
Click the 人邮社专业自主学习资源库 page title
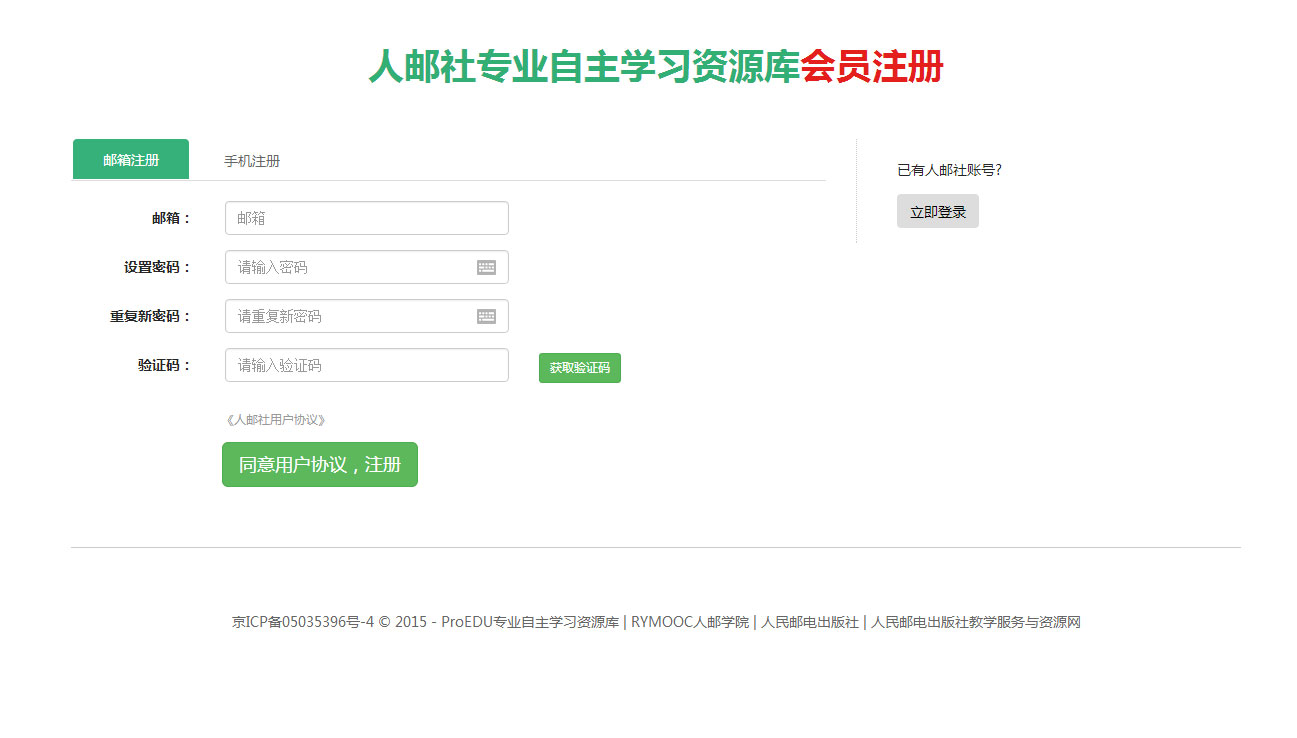pos(584,67)
